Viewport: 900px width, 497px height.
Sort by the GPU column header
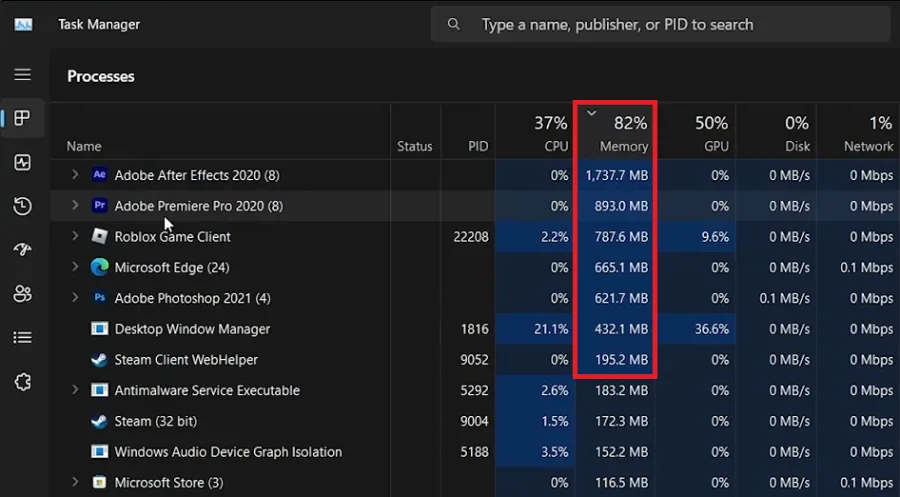[696, 133]
